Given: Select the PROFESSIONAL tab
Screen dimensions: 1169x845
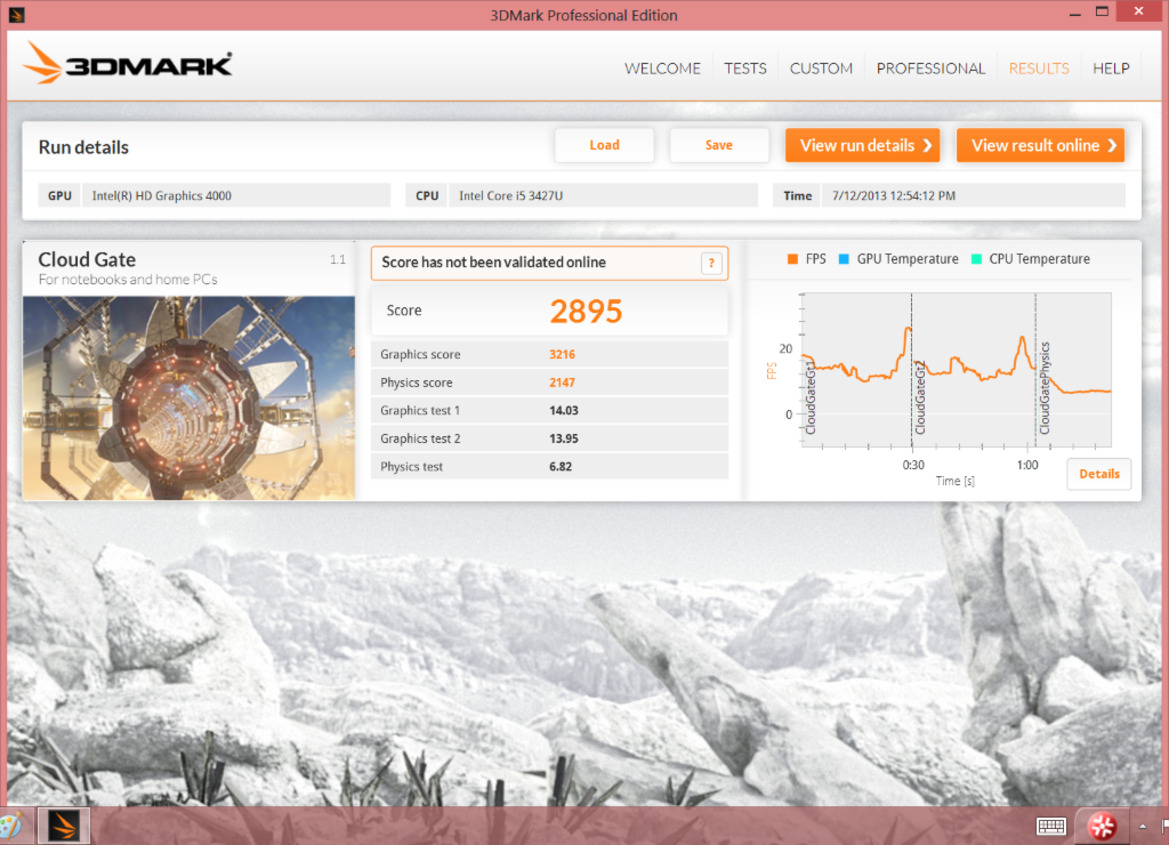Looking at the screenshot, I should 930,69.
